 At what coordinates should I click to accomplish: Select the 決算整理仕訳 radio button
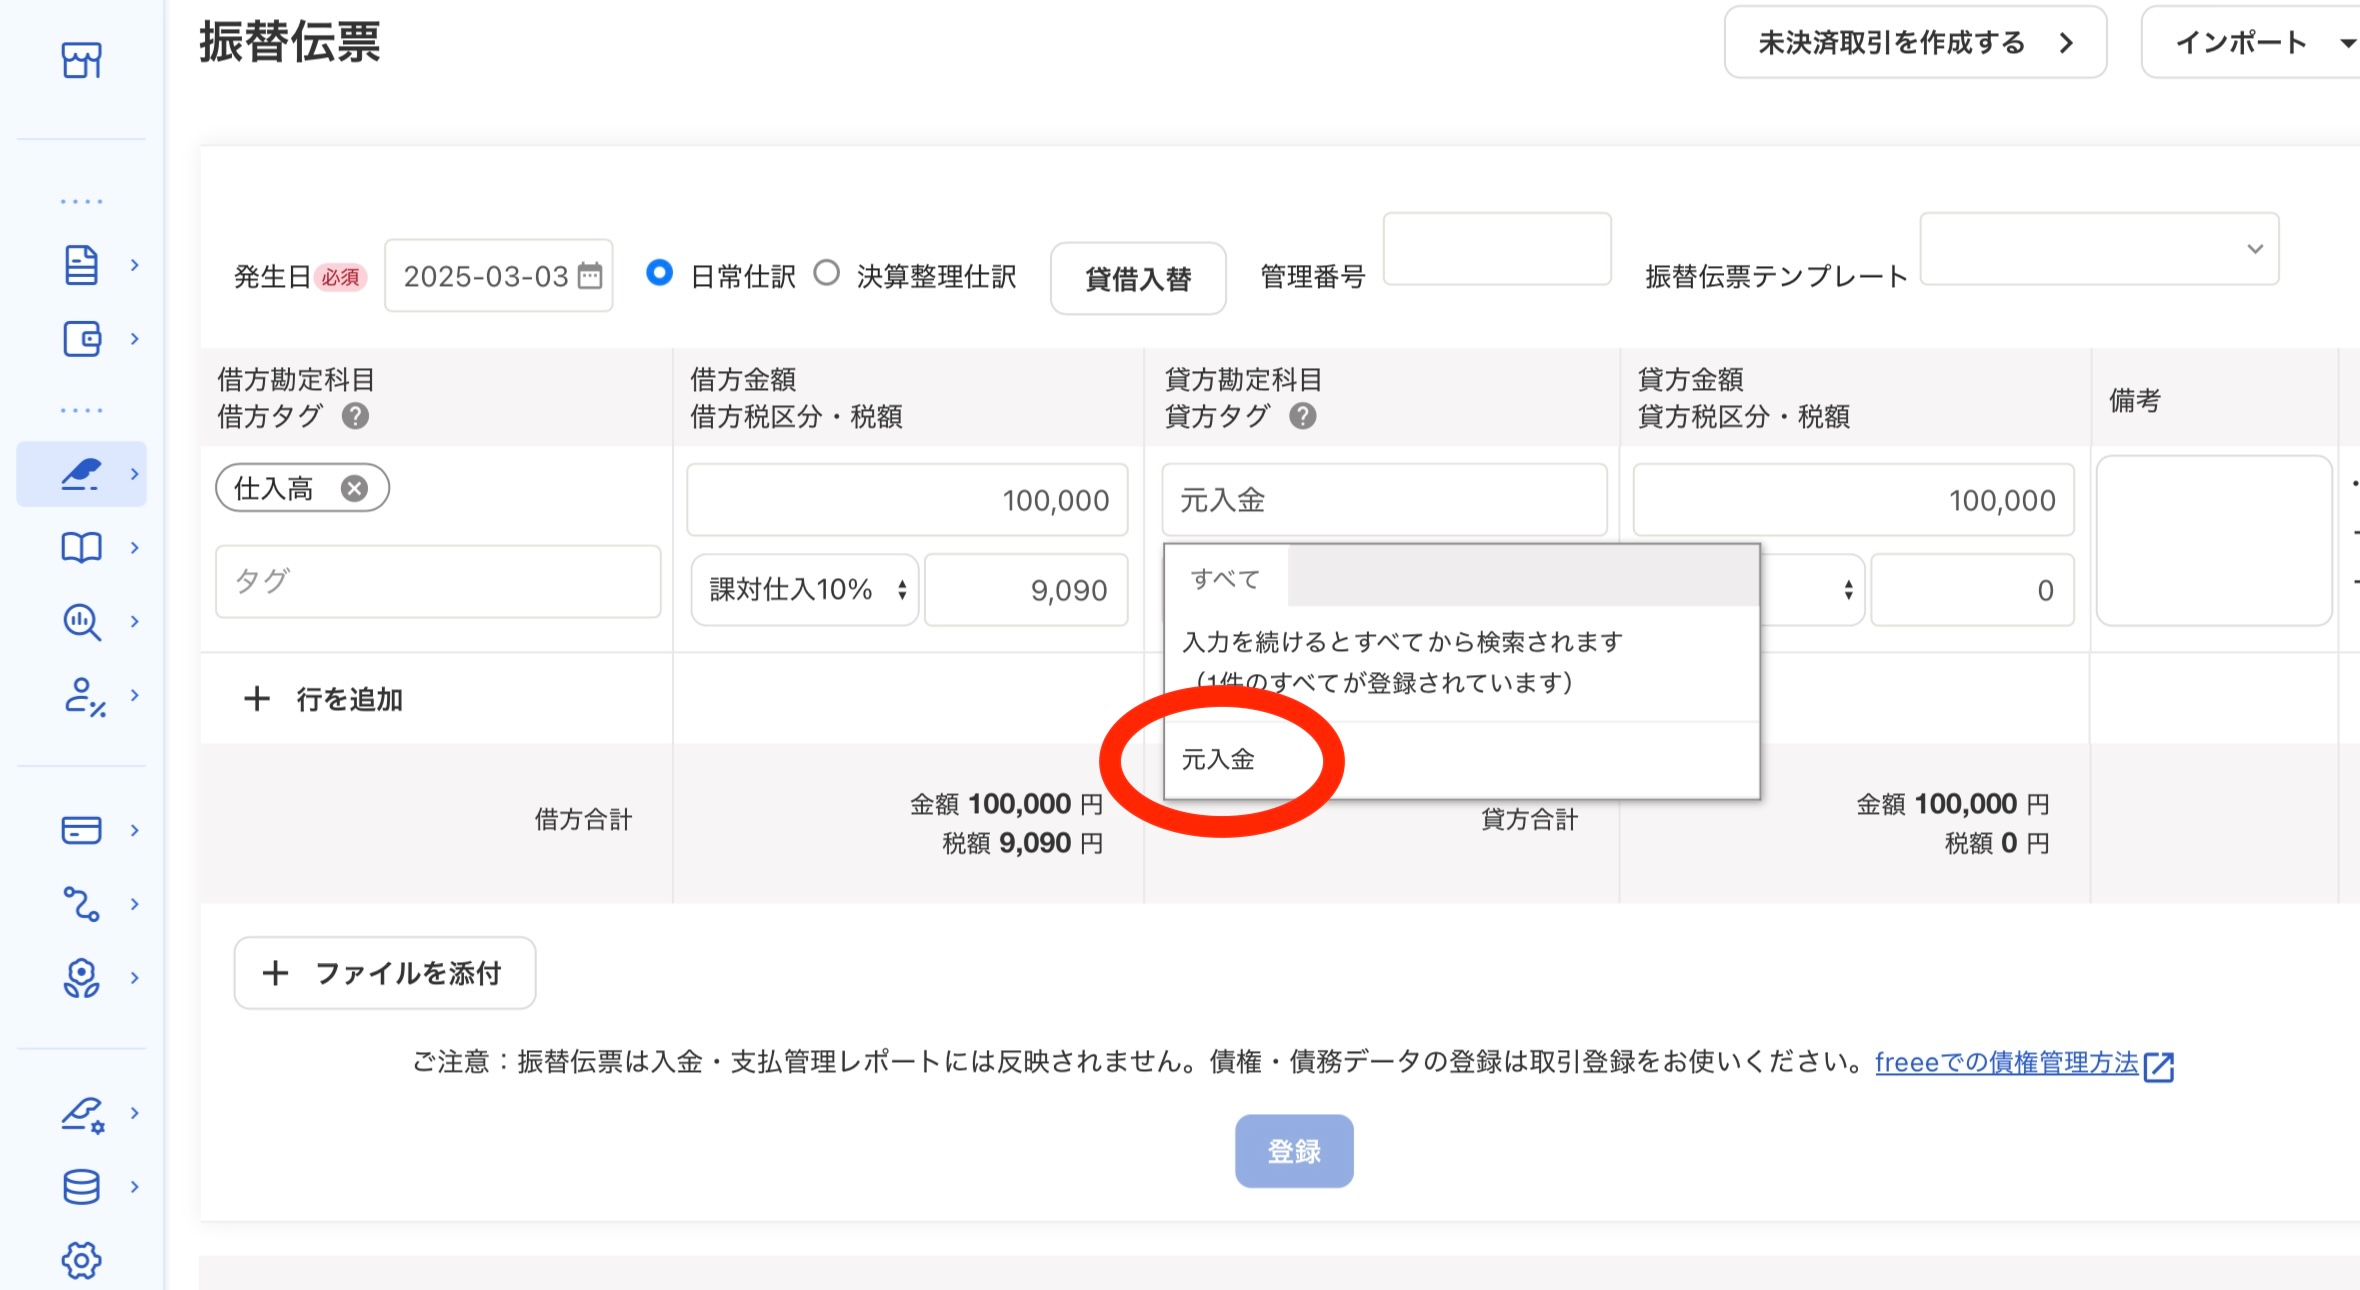click(x=826, y=273)
